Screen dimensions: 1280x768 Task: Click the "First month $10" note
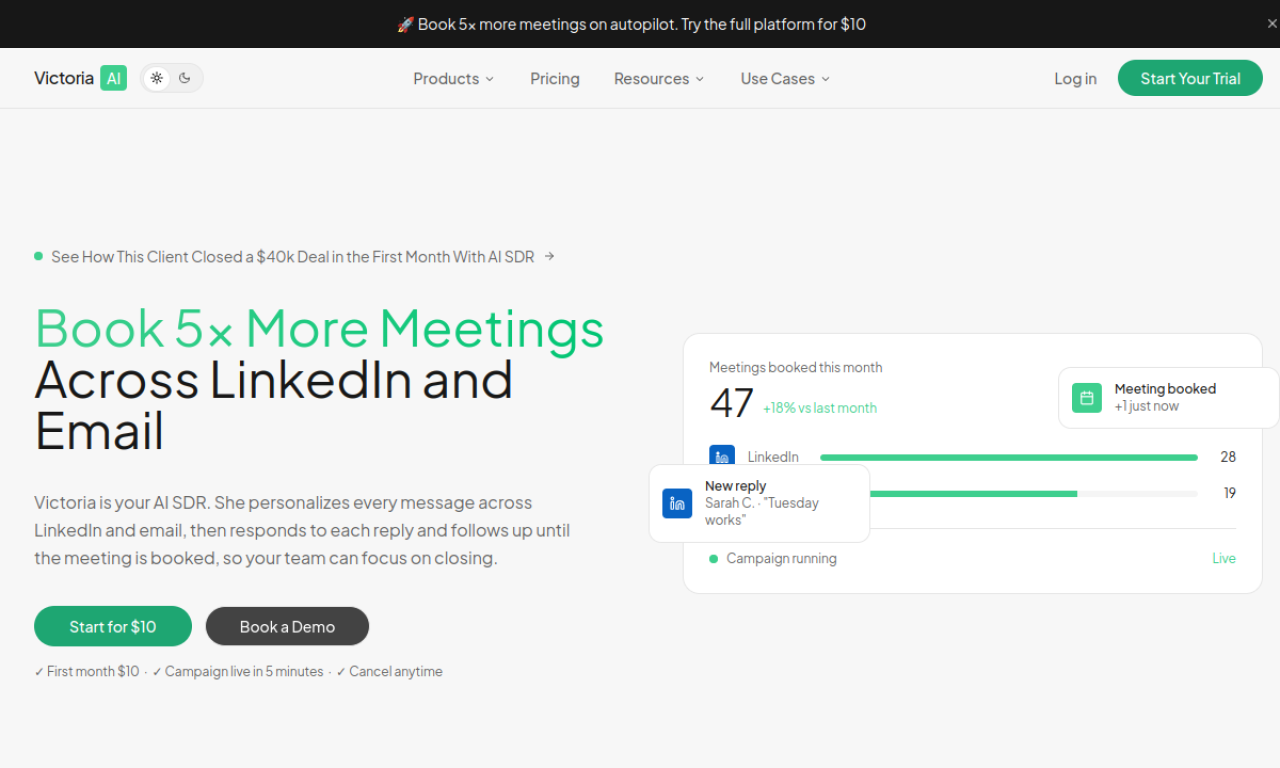click(x=87, y=672)
